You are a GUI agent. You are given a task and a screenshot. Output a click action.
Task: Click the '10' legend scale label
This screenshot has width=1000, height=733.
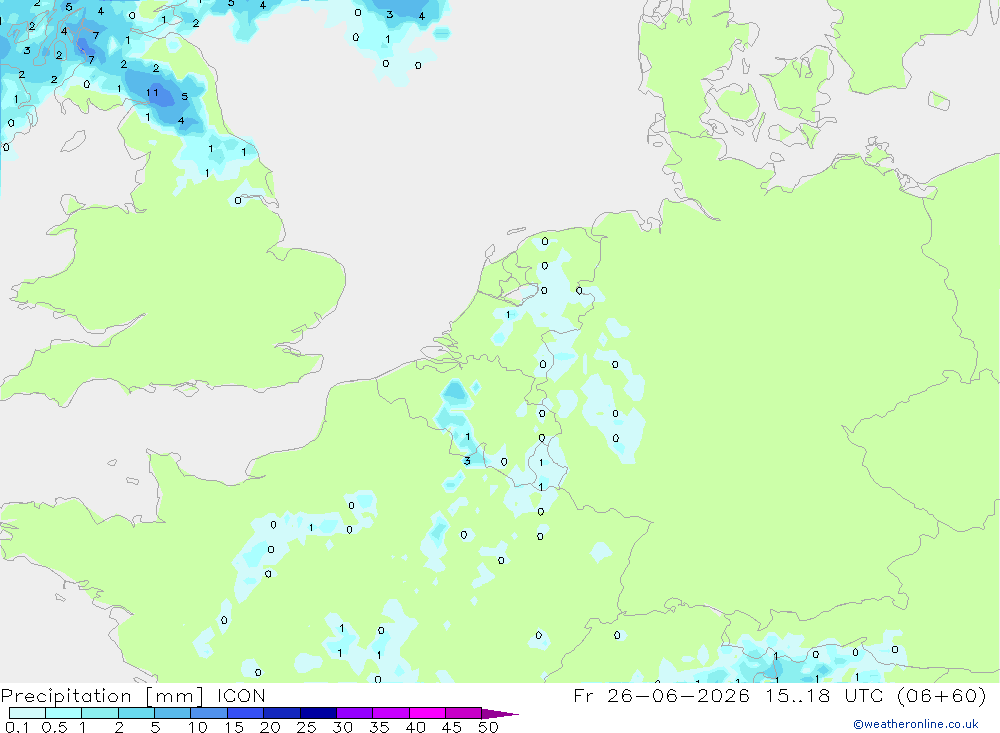198,727
